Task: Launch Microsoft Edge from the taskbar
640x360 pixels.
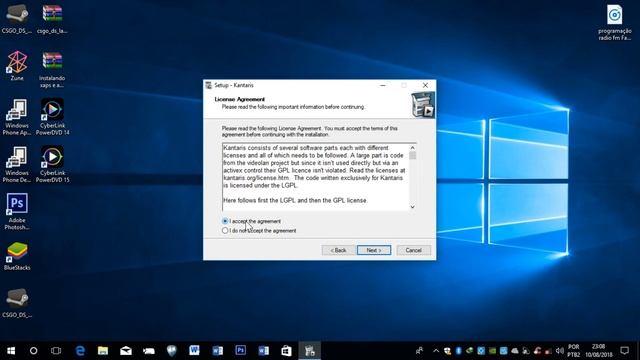Action: click(80, 351)
